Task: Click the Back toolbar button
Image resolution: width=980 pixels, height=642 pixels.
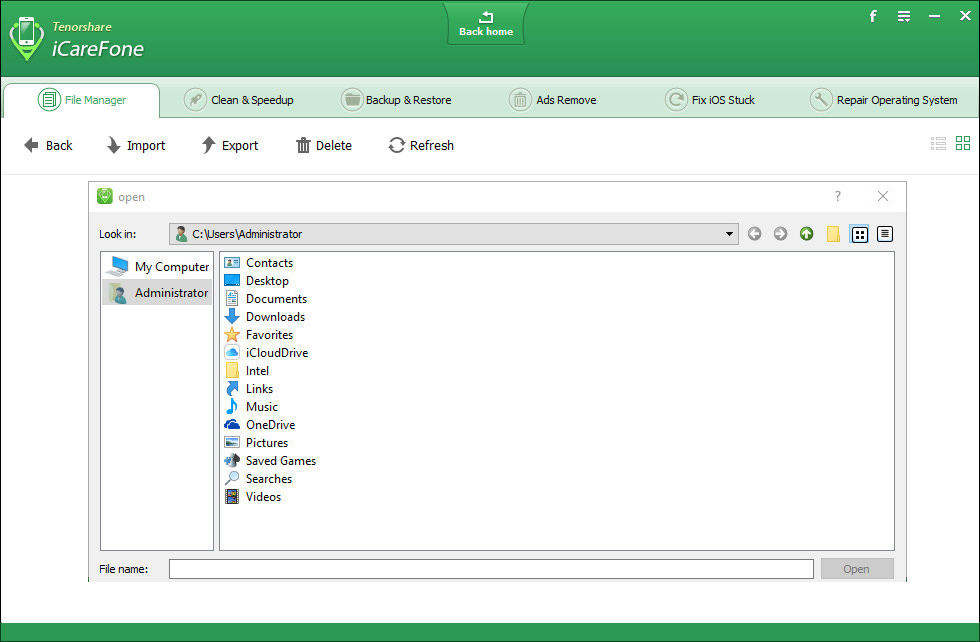Action: pos(48,146)
